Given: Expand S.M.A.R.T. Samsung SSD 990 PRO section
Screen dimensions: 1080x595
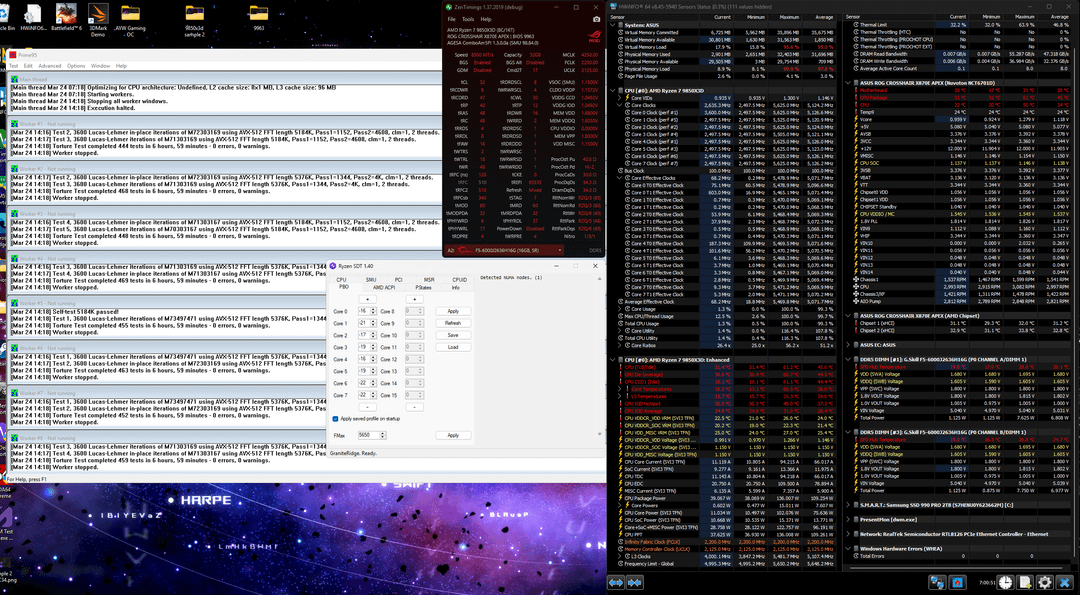Looking at the screenshot, I should [x=848, y=505].
